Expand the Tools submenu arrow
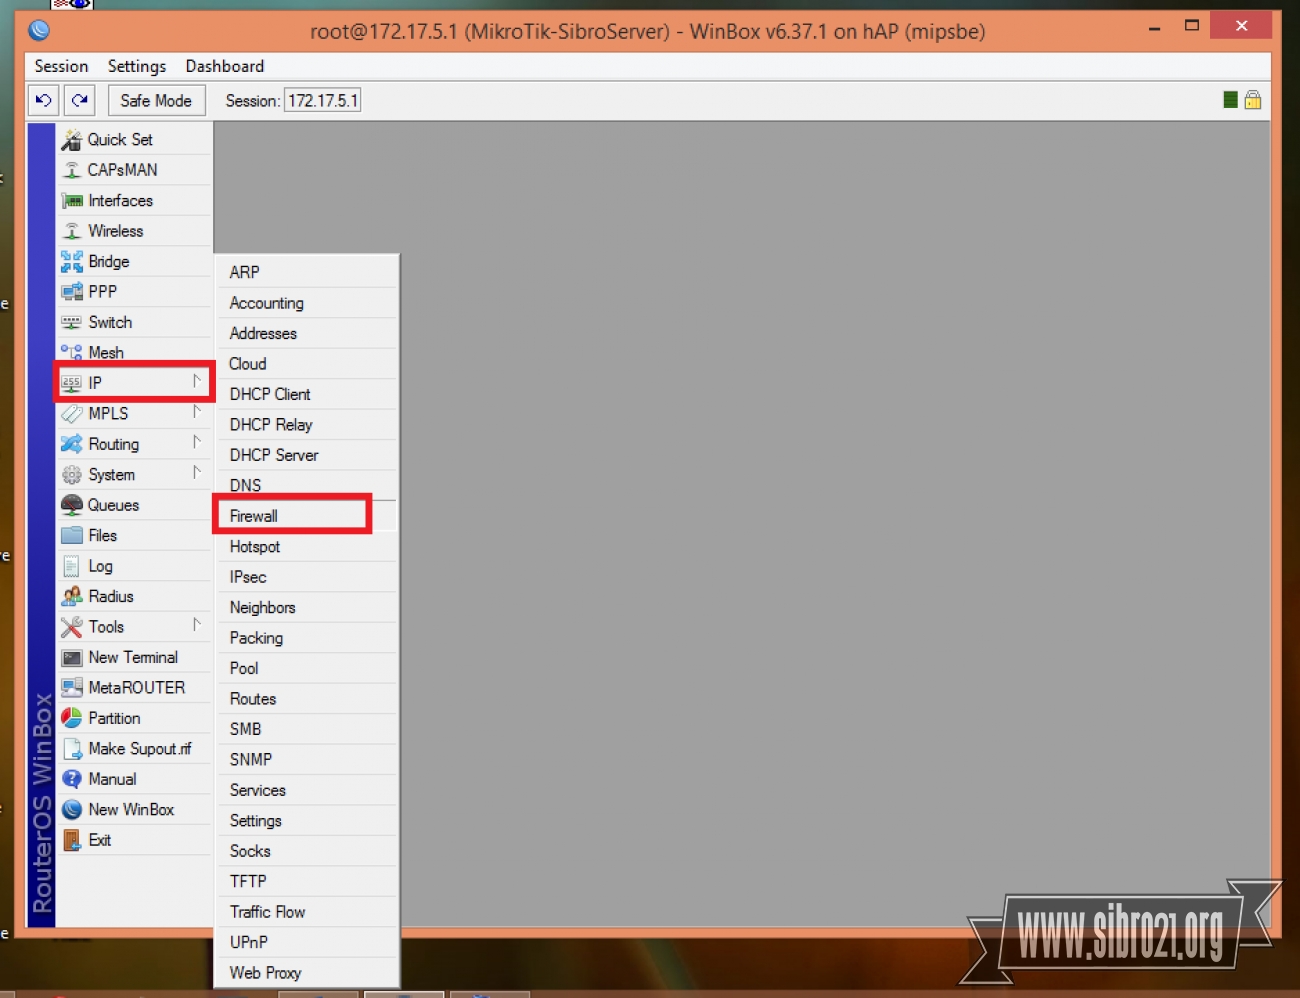Screen dimensions: 1300x998 (x=197, y=625)
